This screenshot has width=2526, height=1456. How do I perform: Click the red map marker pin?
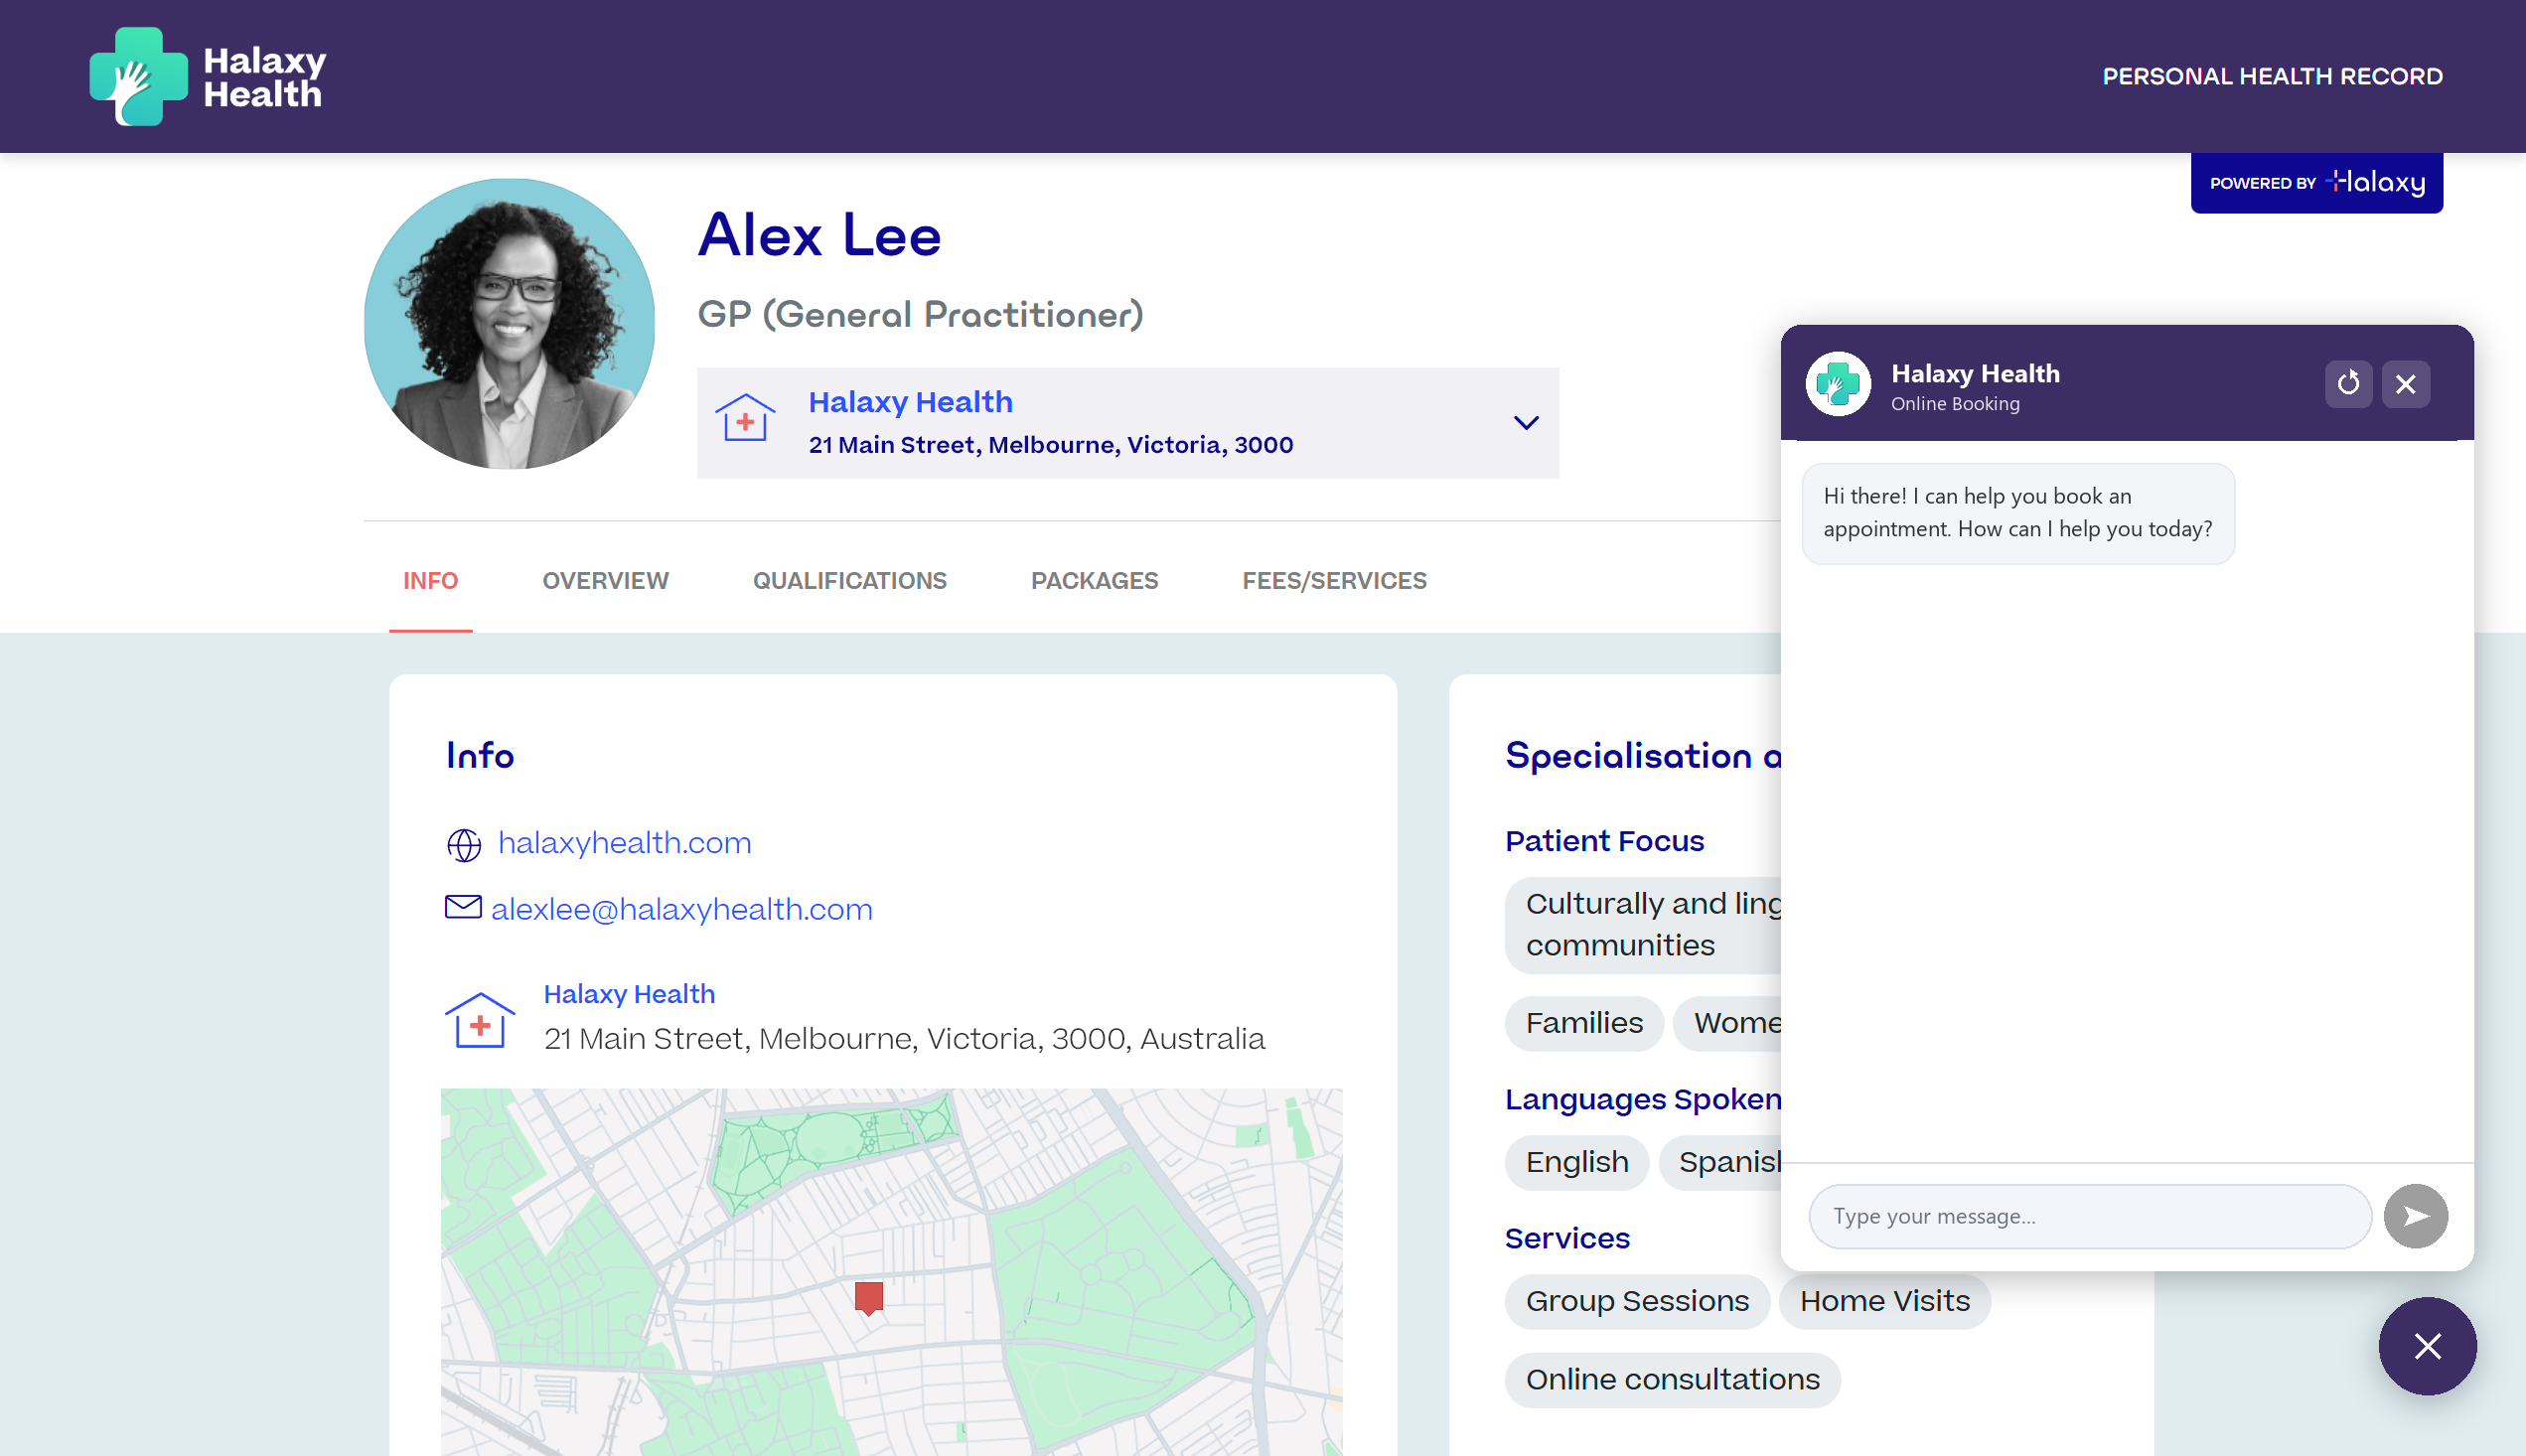869,1298
